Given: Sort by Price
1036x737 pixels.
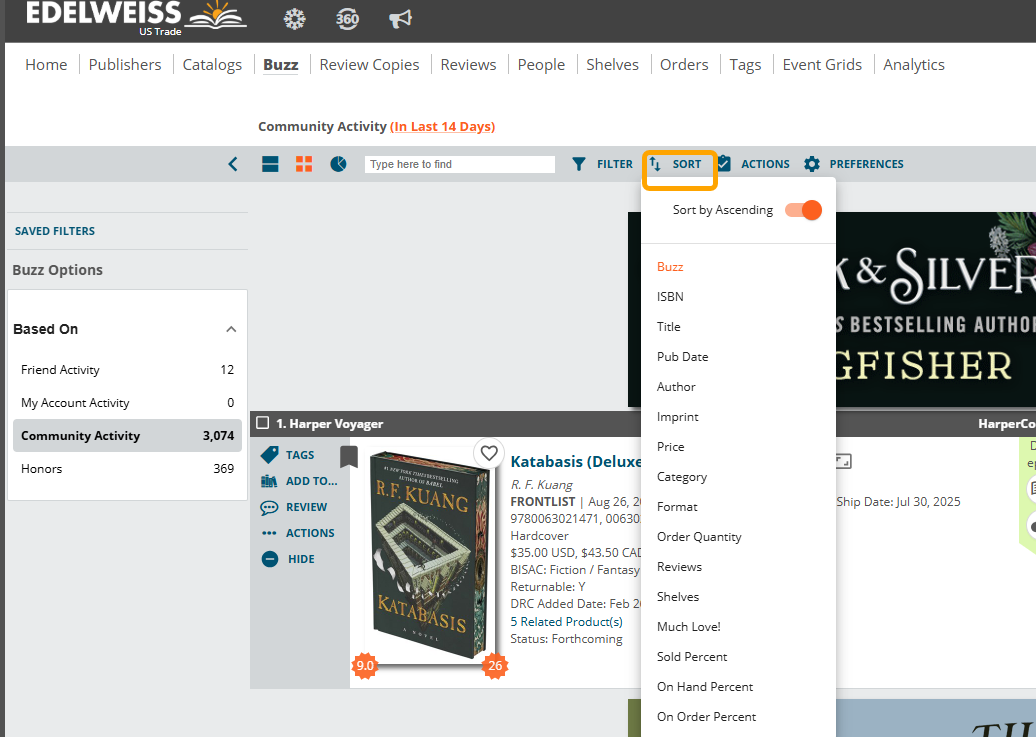Looking at the screenshot, I should (671, 447).
